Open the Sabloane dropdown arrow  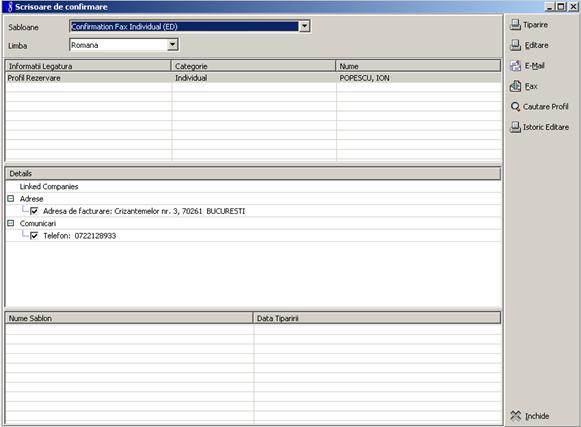[x=304, y=26]
